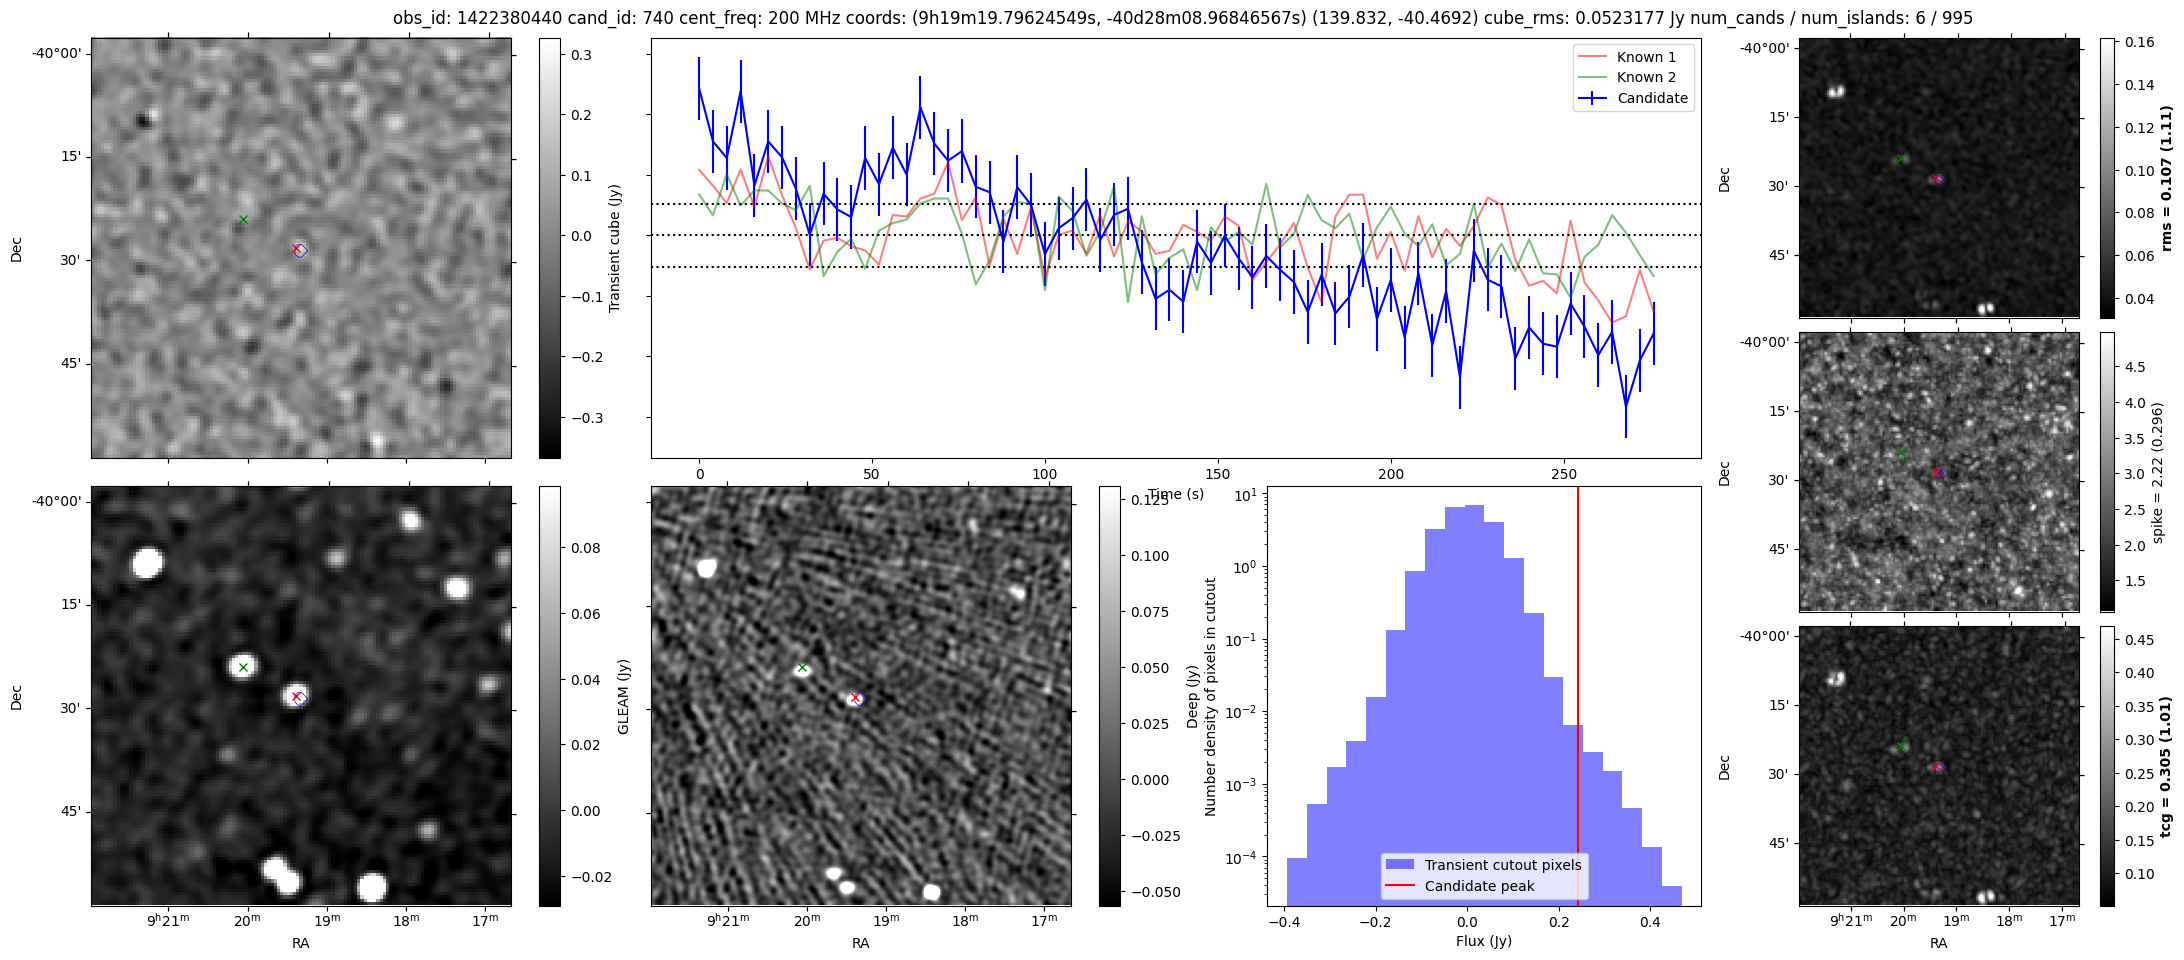
Task: Click the rms colorbar at top right
Action: coord(2107,178)
